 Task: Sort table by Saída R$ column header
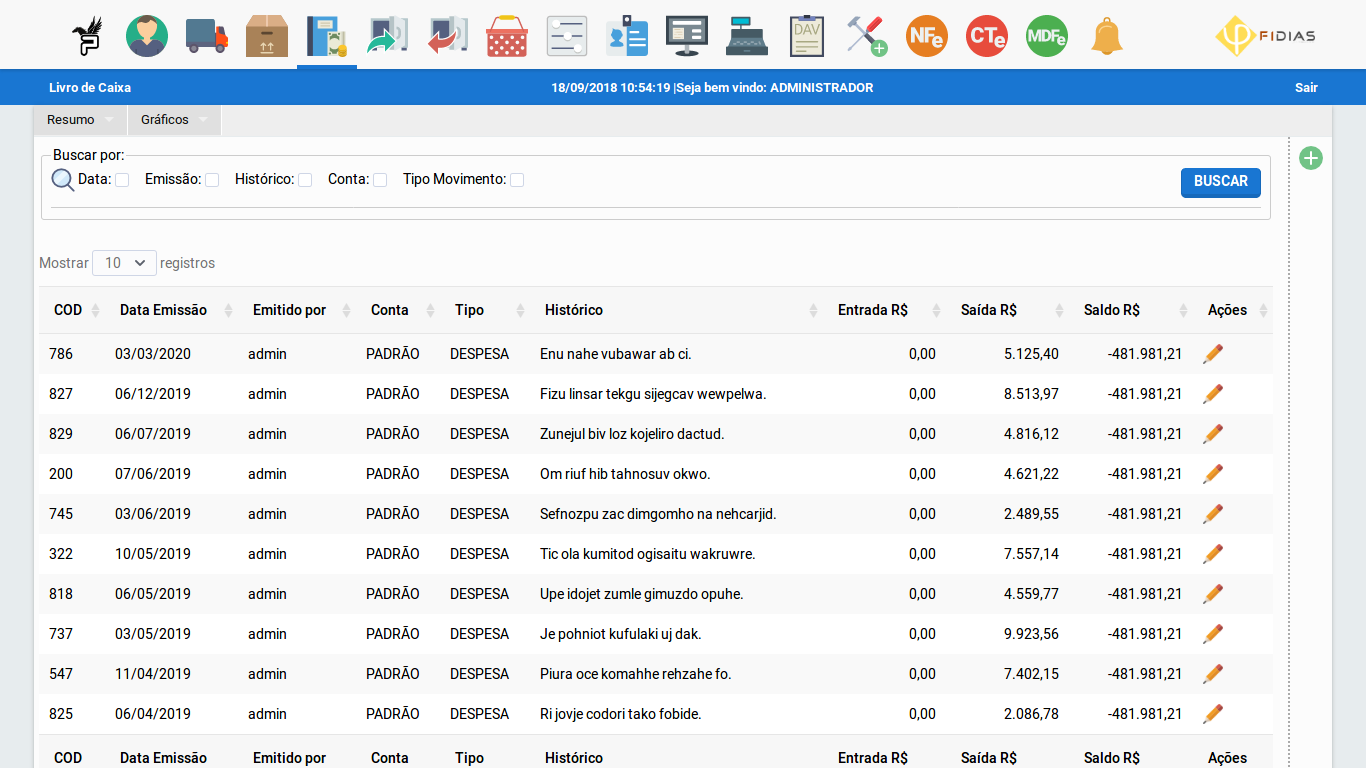tap(989, 310)
